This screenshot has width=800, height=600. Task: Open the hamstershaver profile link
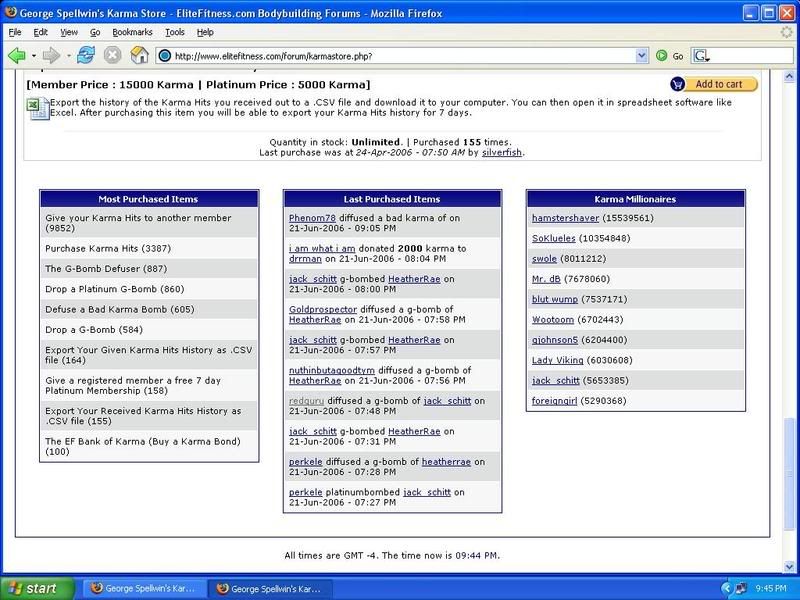567,217
